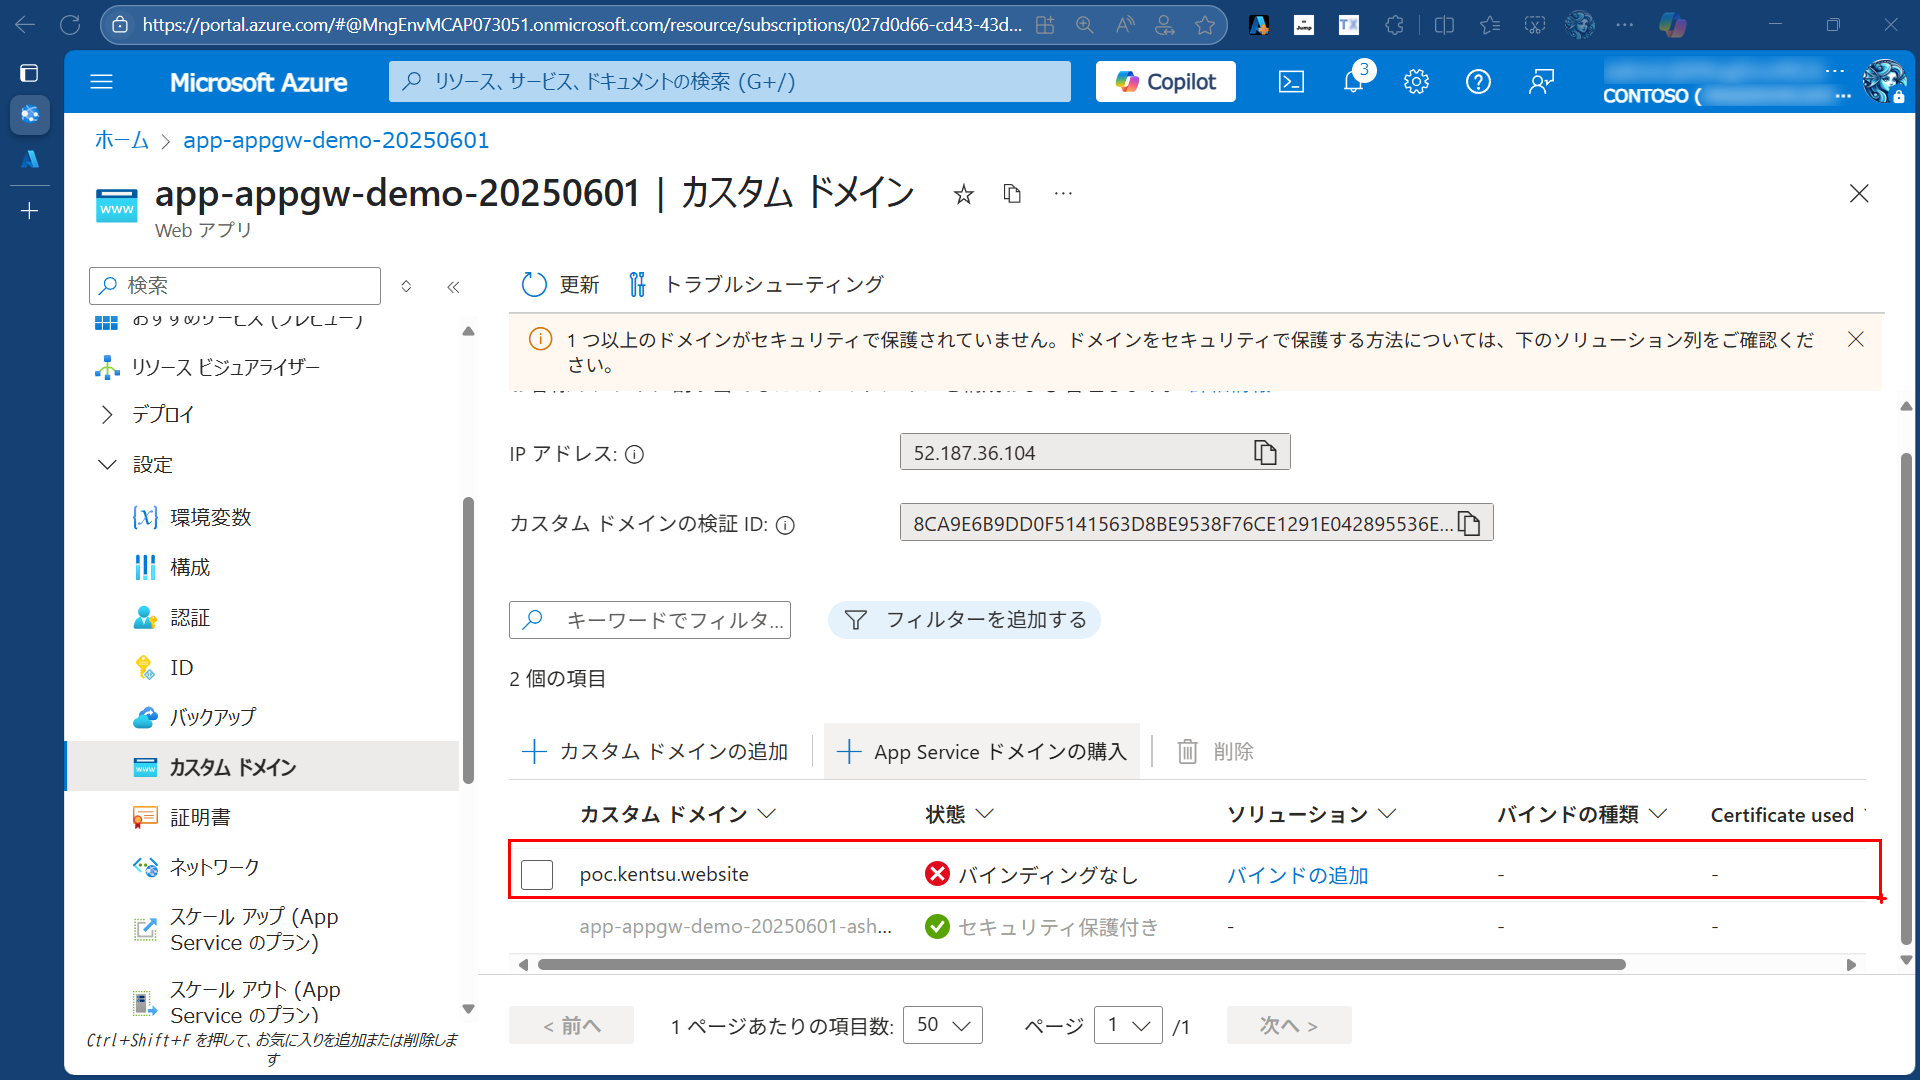Open トラブルシューティング in the toolbar
This screenshot has width=1920, height=1080.
(755, 285)
